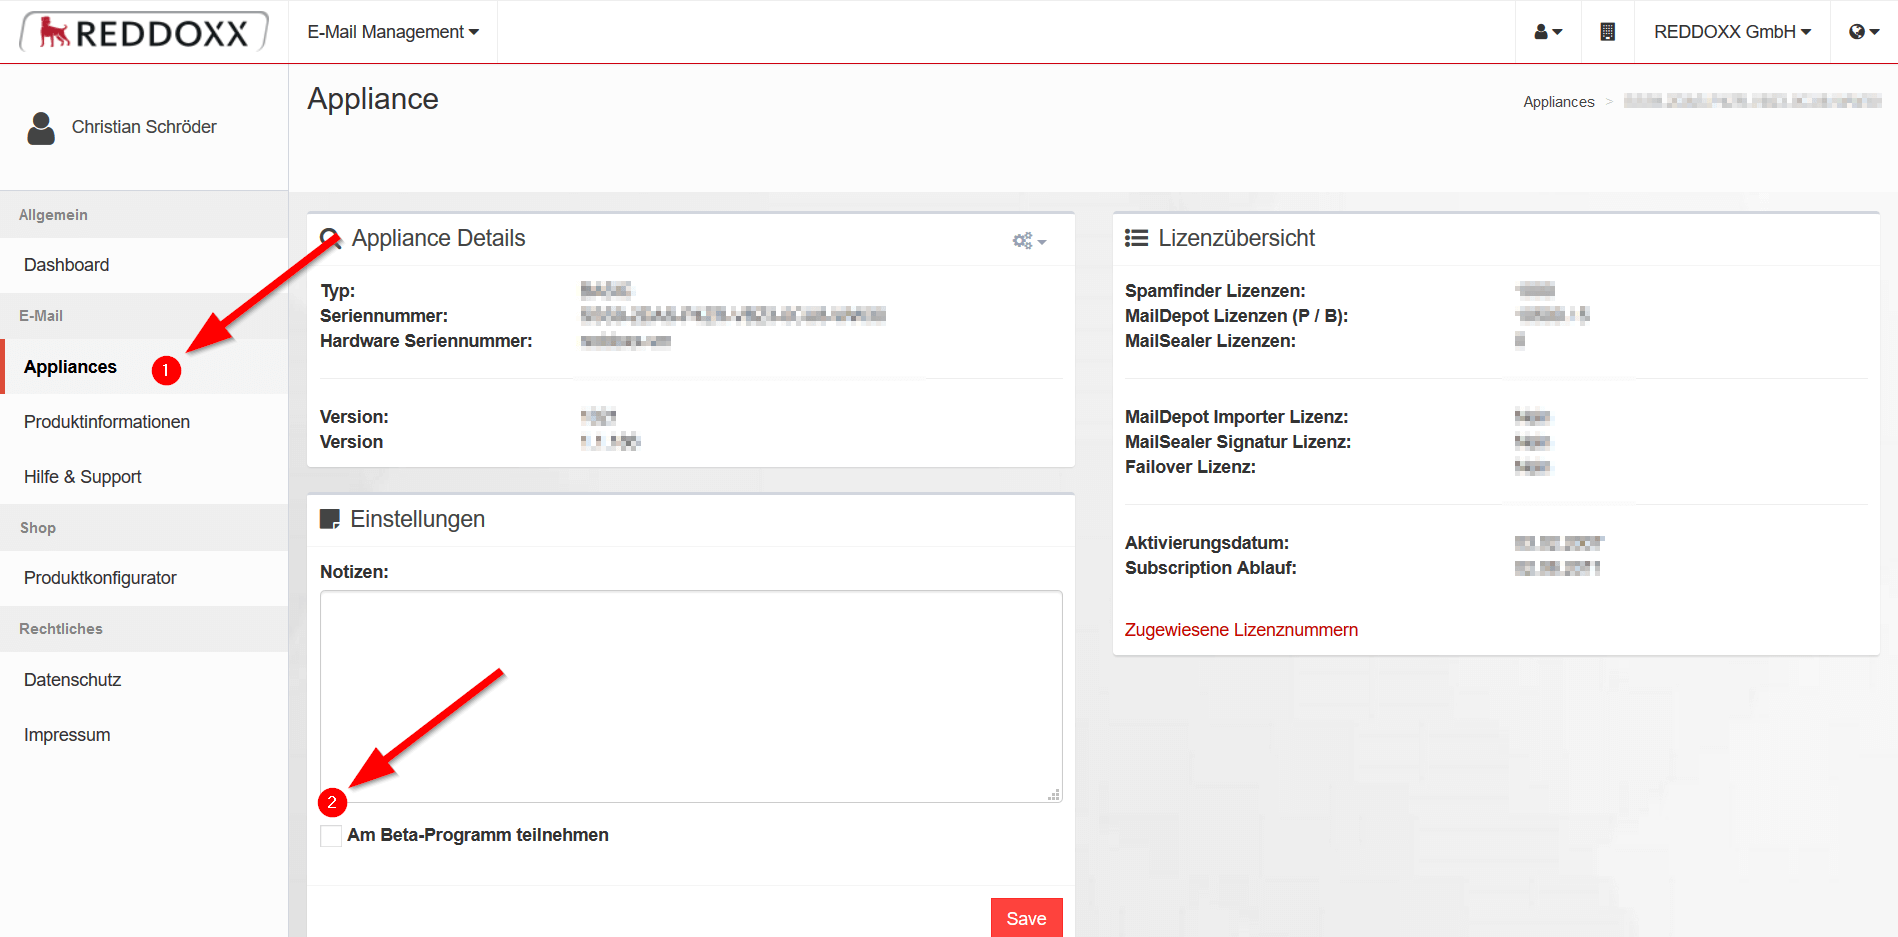Click the list icon beside Lizenzübersicht

1136,237
